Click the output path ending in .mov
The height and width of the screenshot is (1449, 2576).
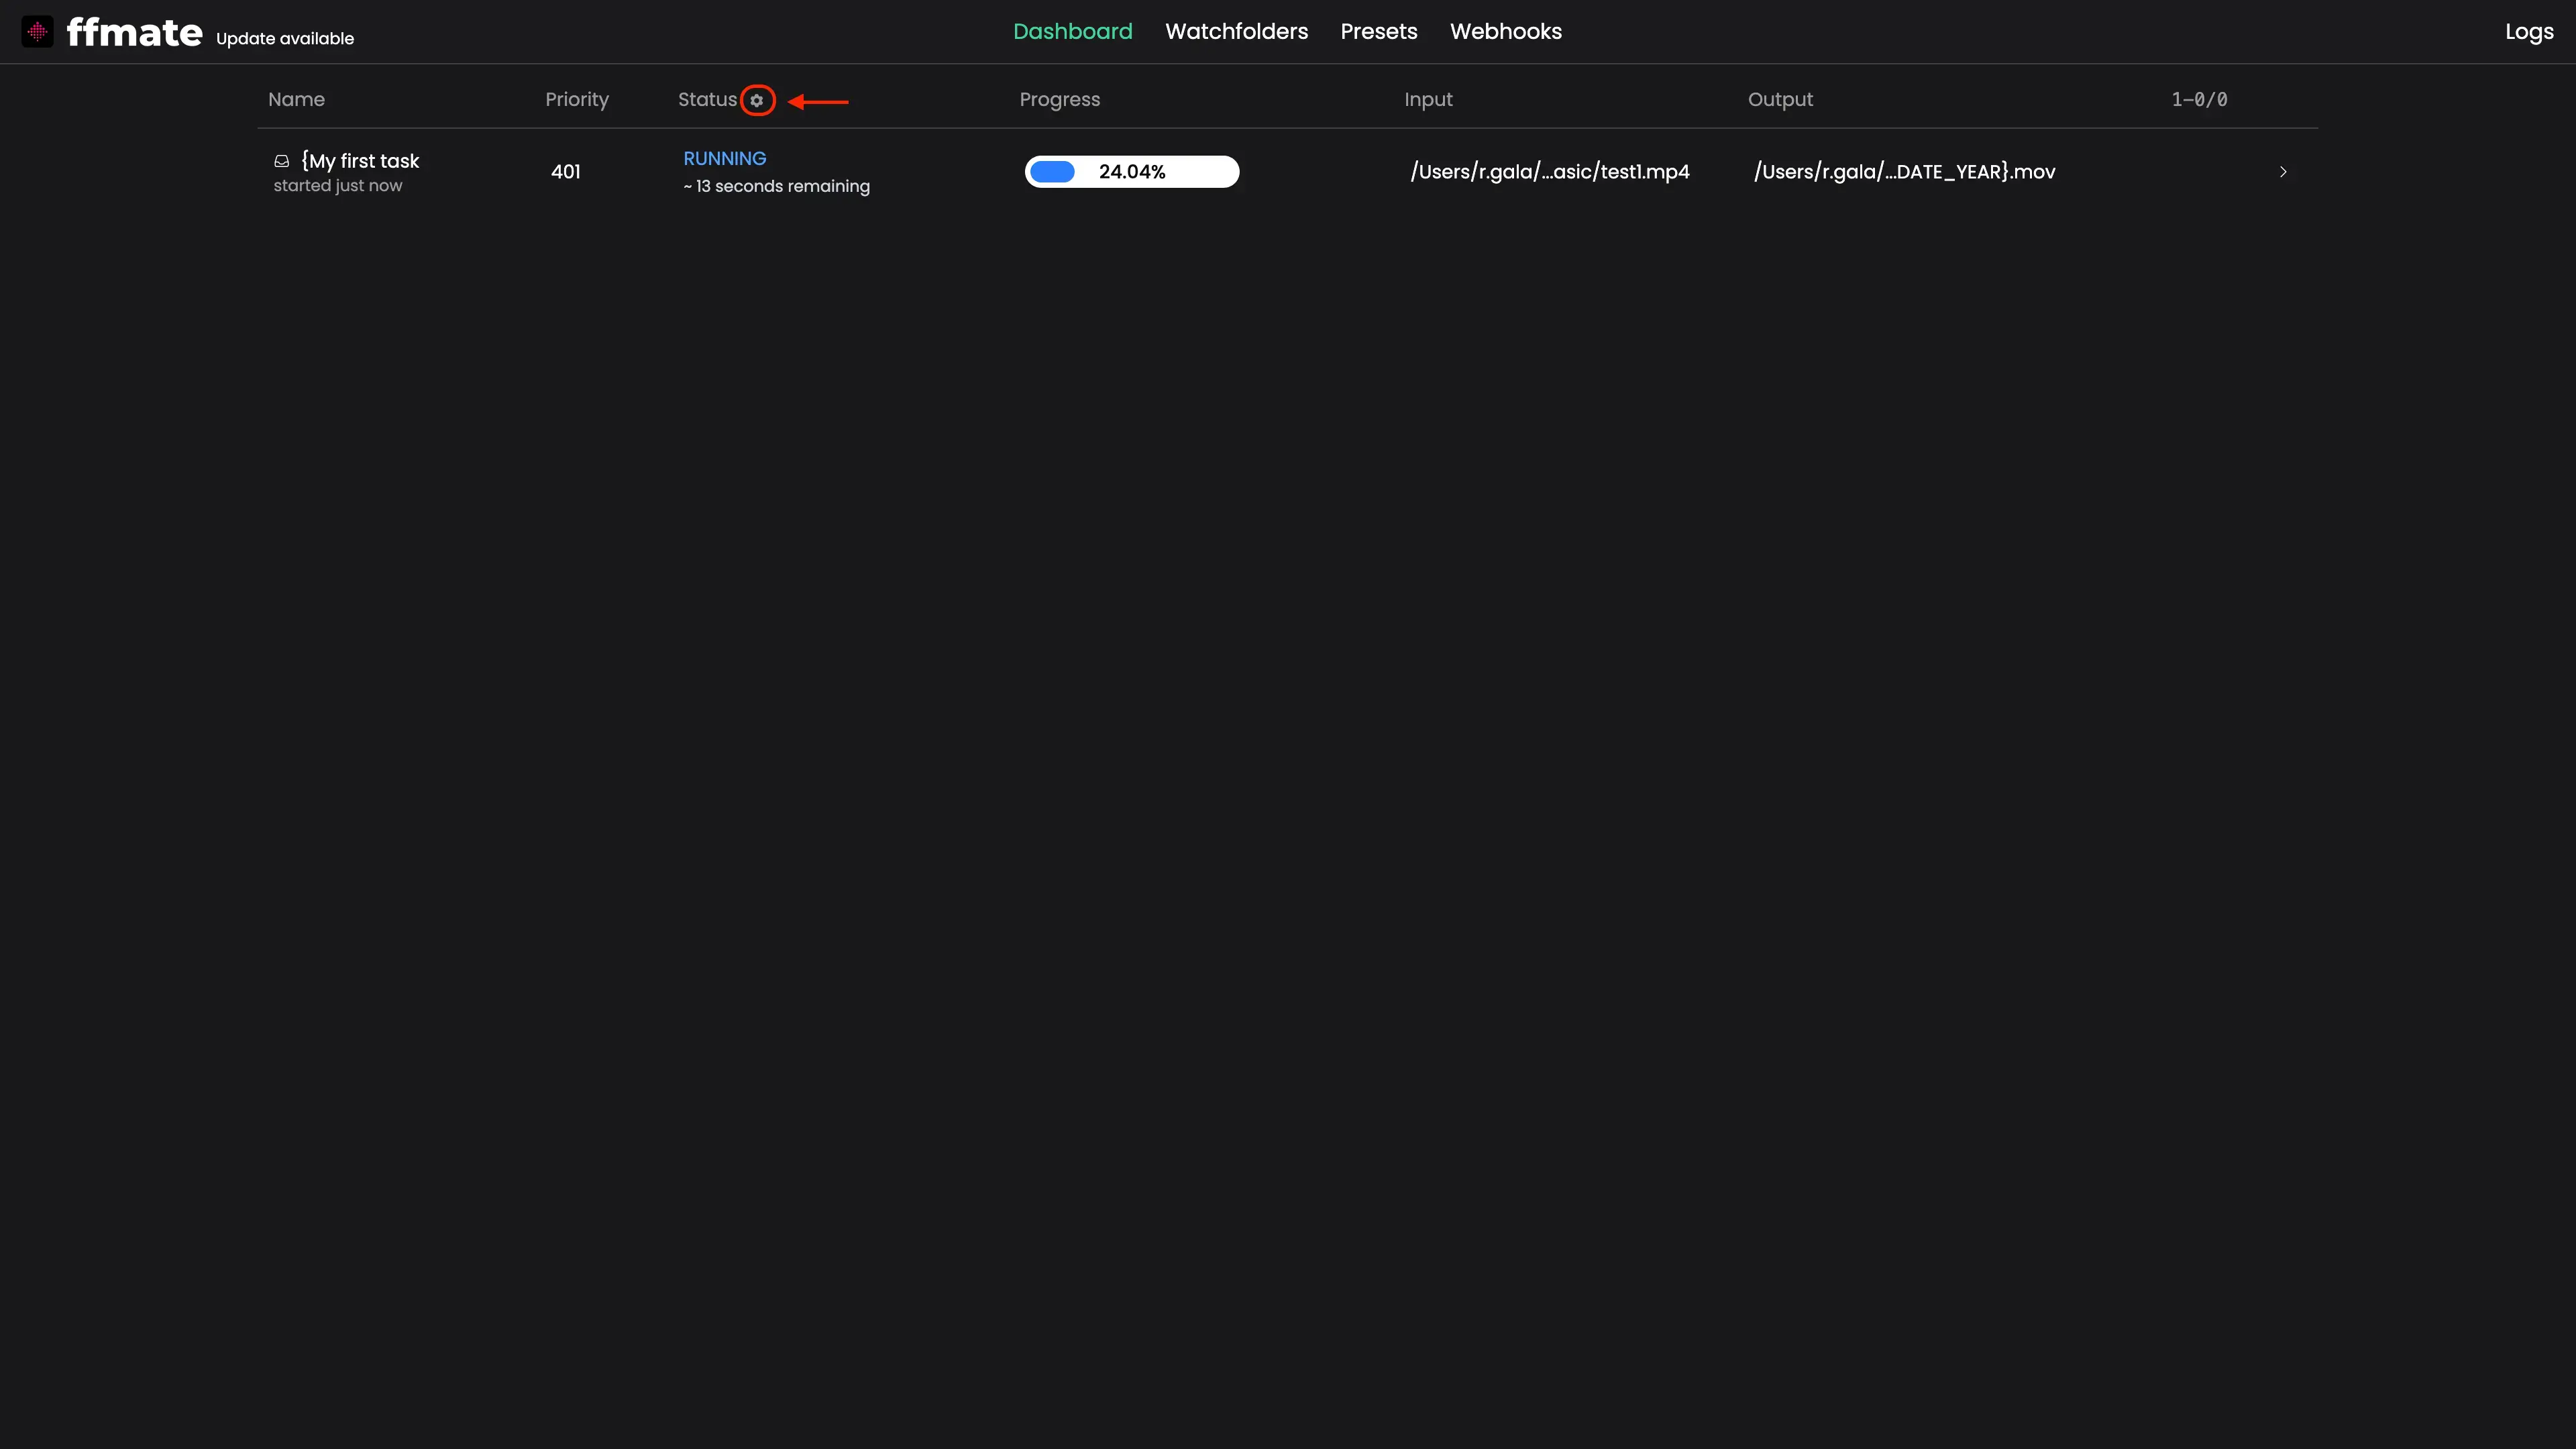[1904, 172]
